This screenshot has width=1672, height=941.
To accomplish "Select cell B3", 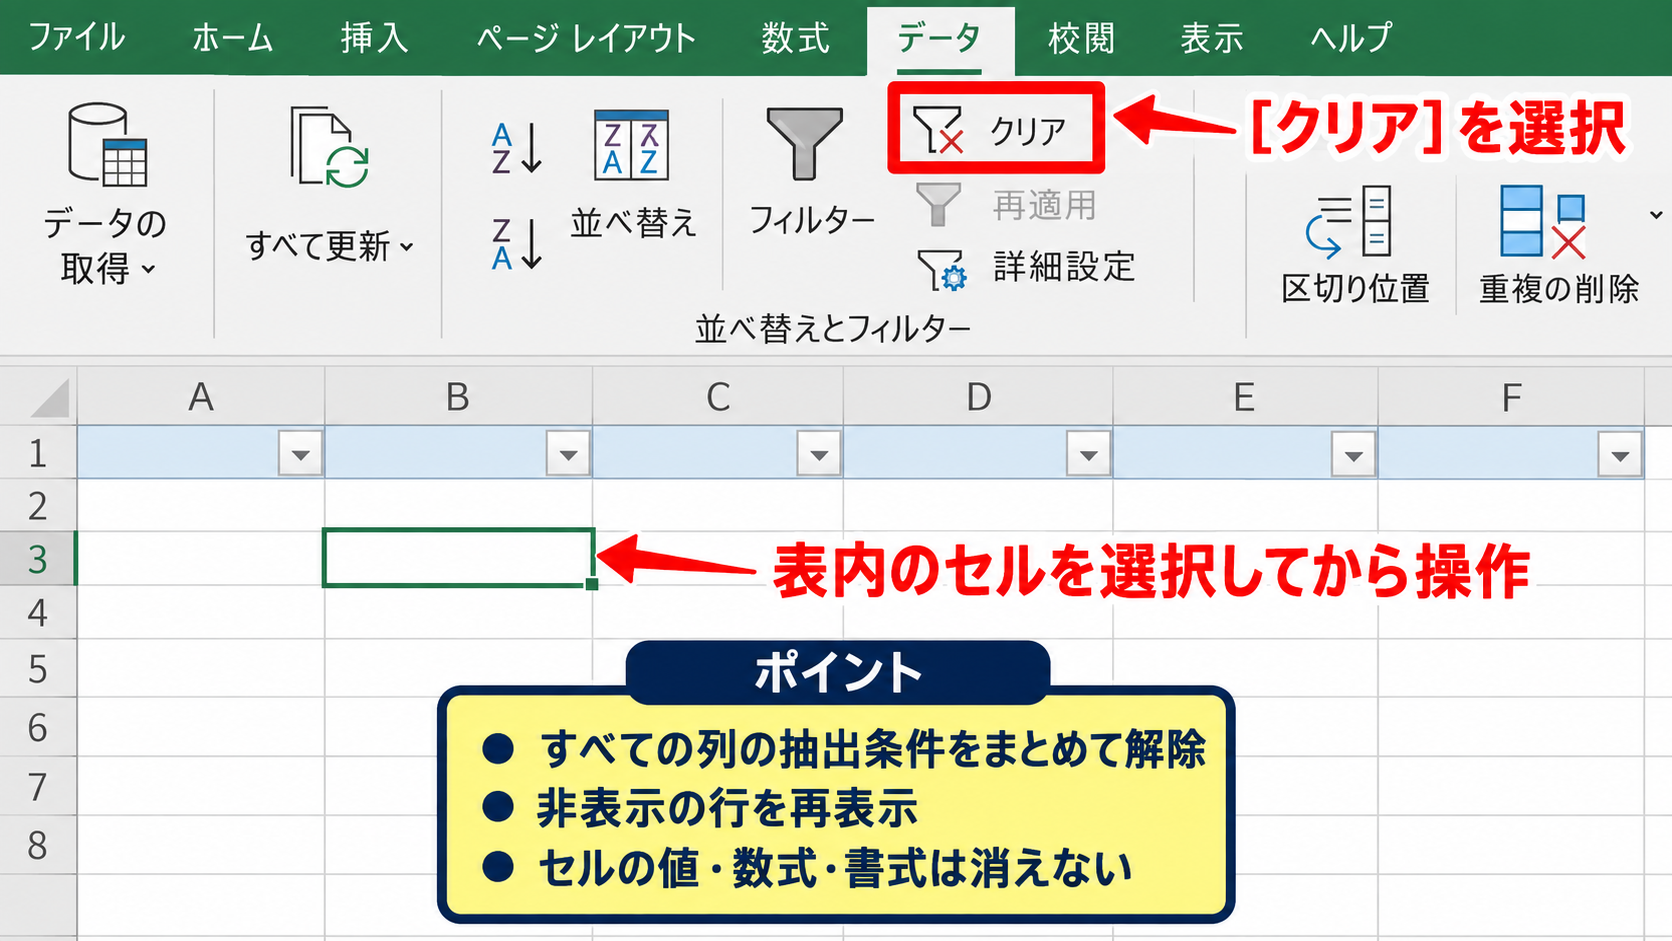I will coord(459,558).
